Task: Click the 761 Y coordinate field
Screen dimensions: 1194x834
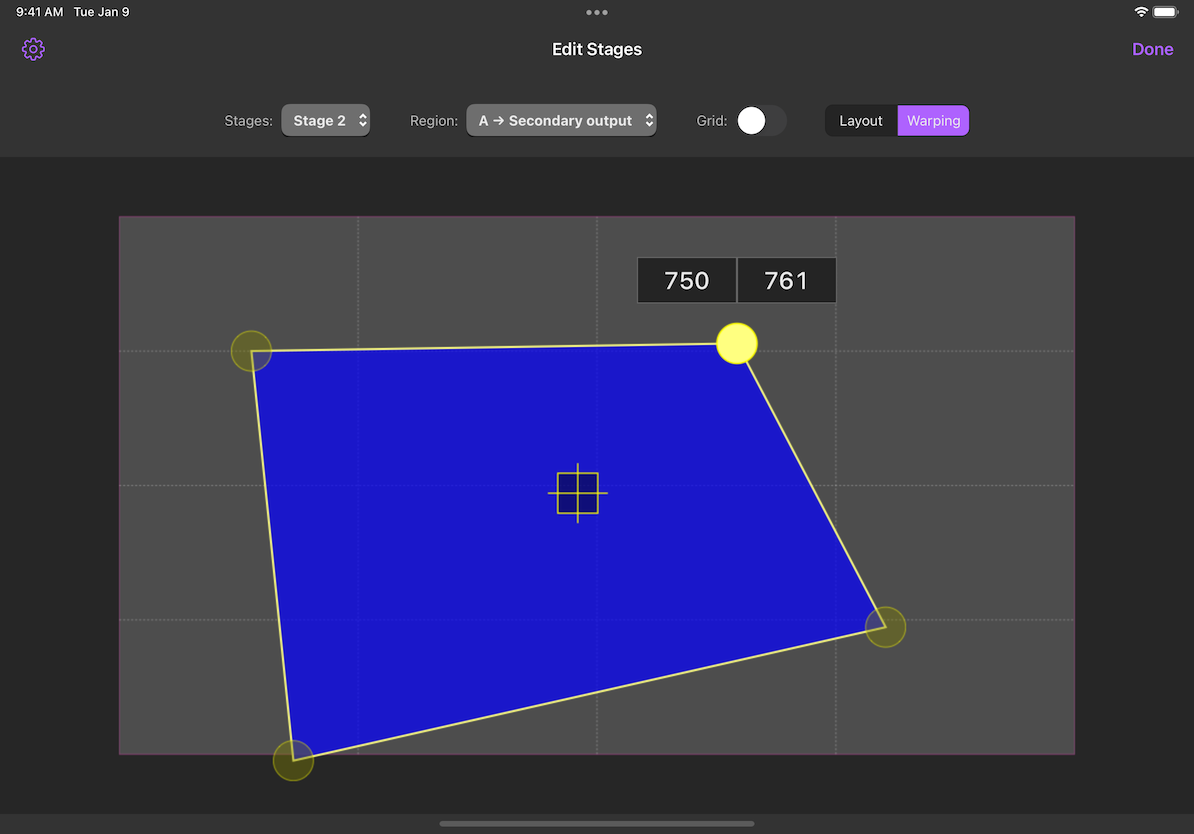Action: [786, 280]
